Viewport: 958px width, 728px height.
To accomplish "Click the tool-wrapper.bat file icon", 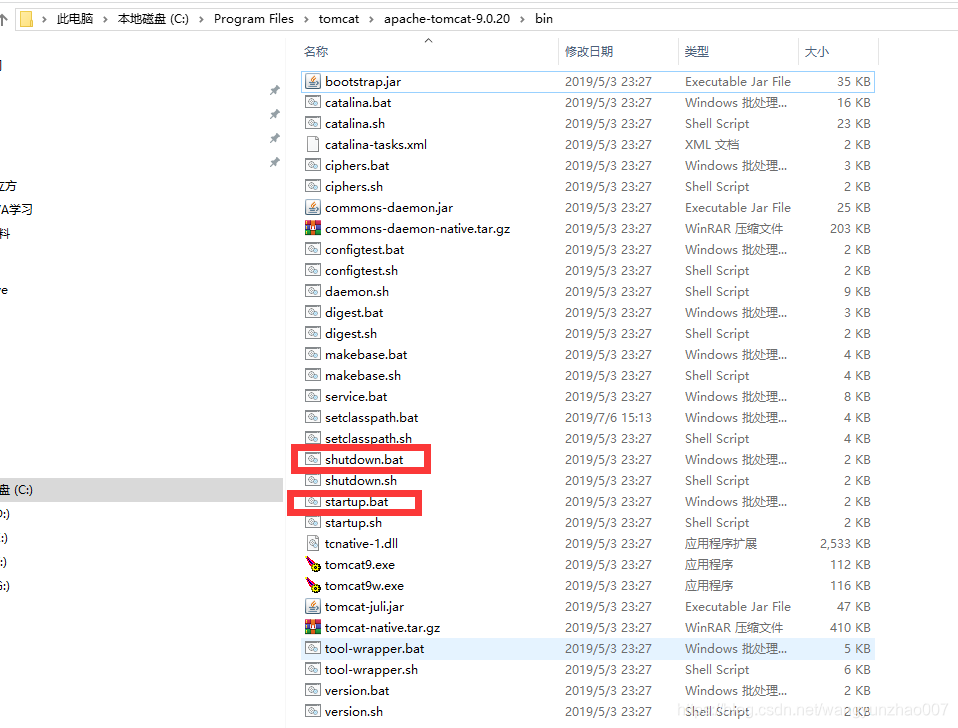I will (x=313, y=648).
